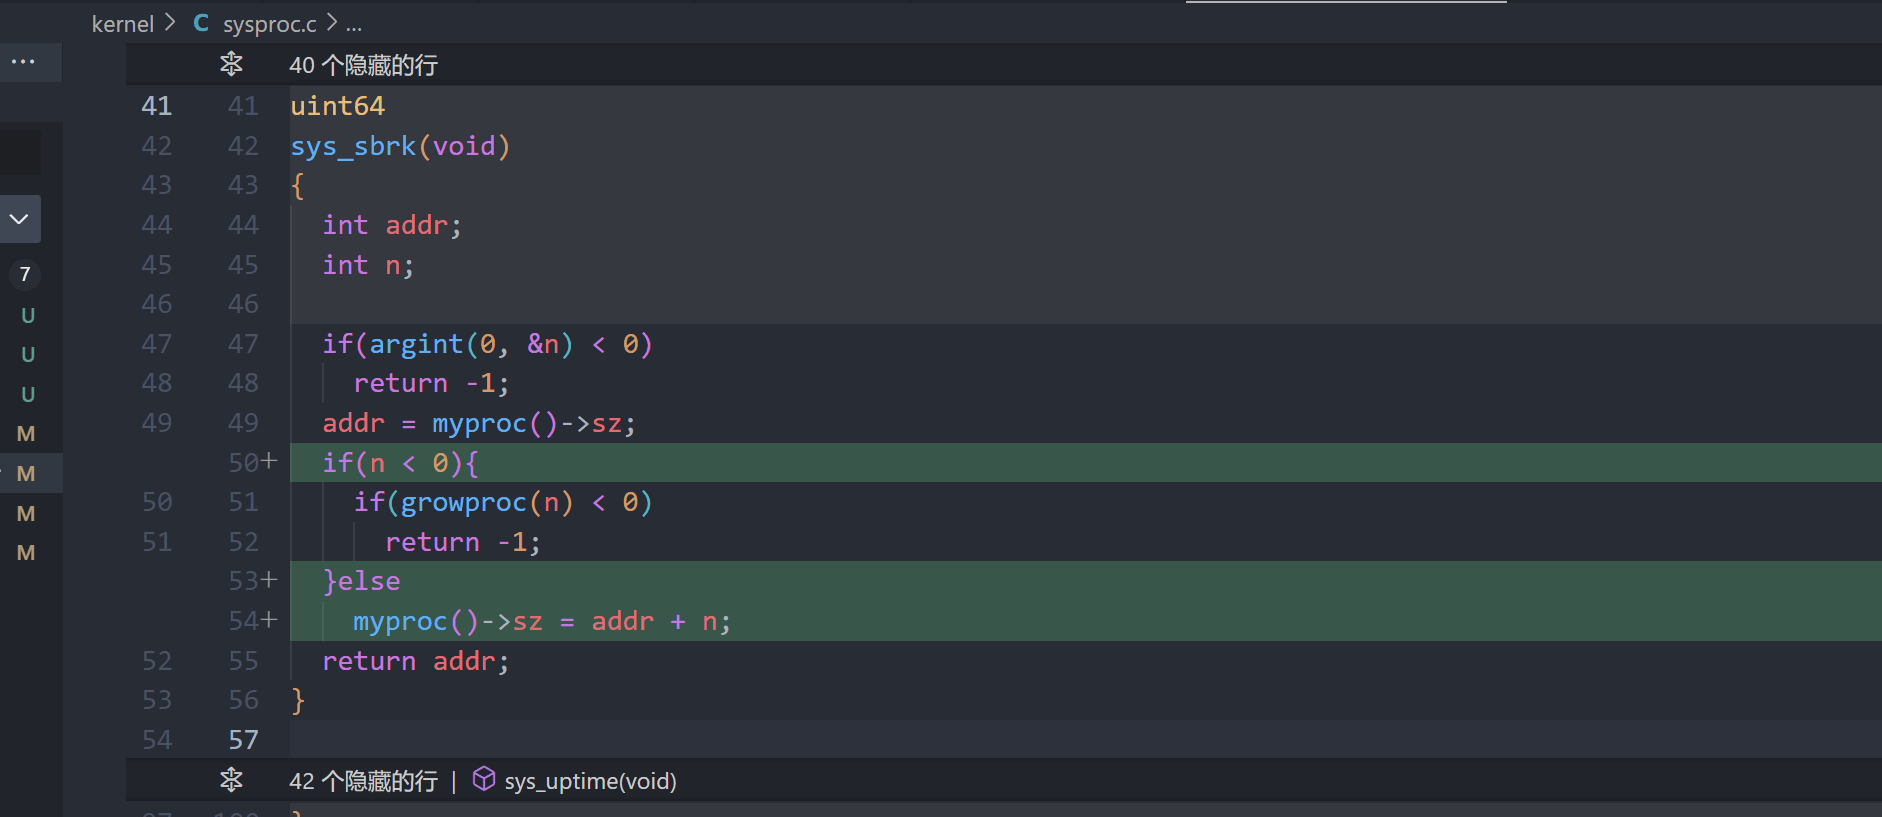Click the 'uint64' return type text
1882x817 pixels.
[338, 106]
